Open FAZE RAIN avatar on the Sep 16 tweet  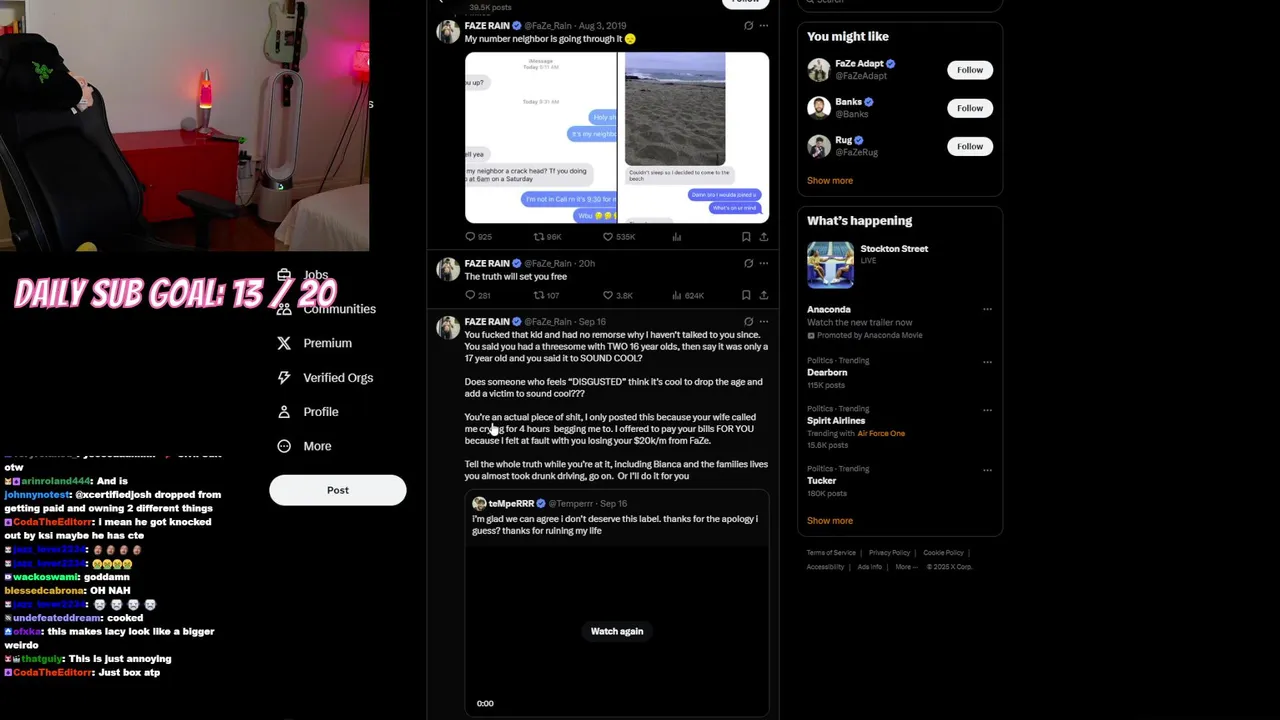click(448, 327)
